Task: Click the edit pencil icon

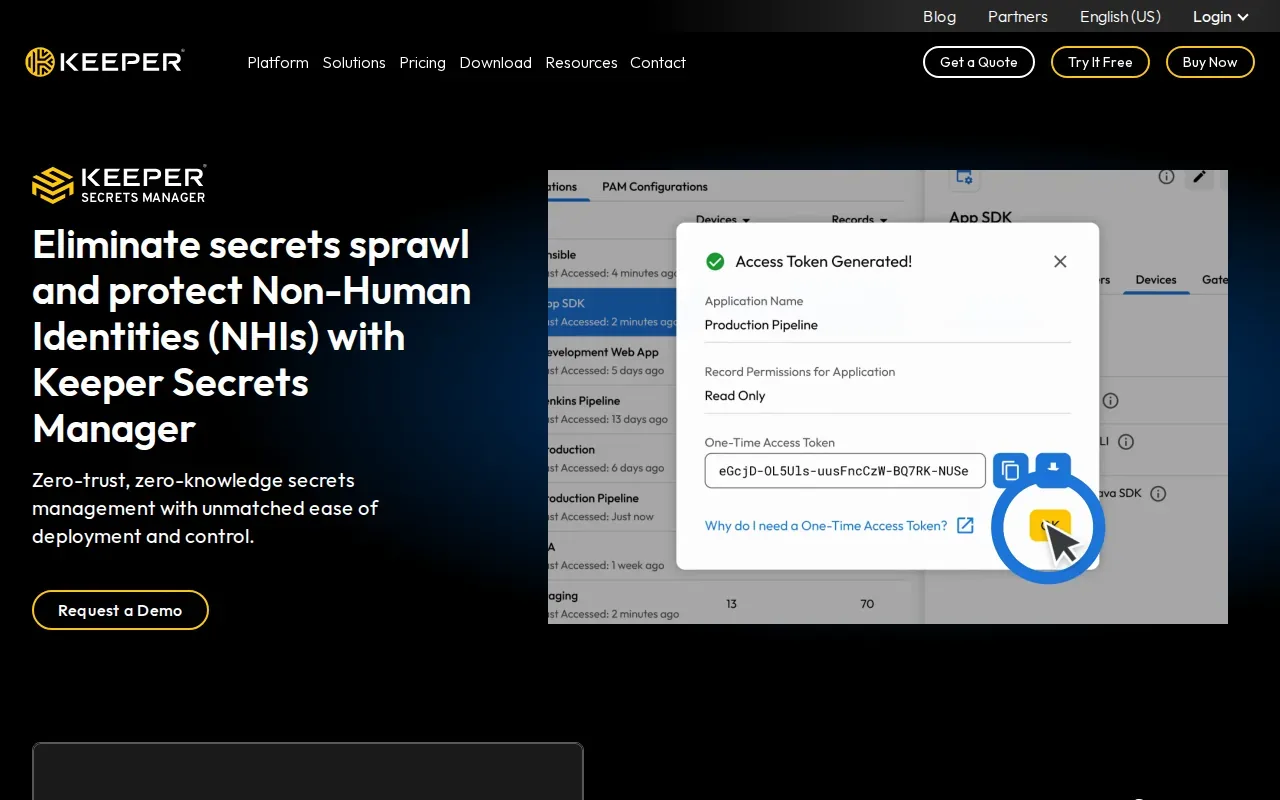Action: point(1200,176)
